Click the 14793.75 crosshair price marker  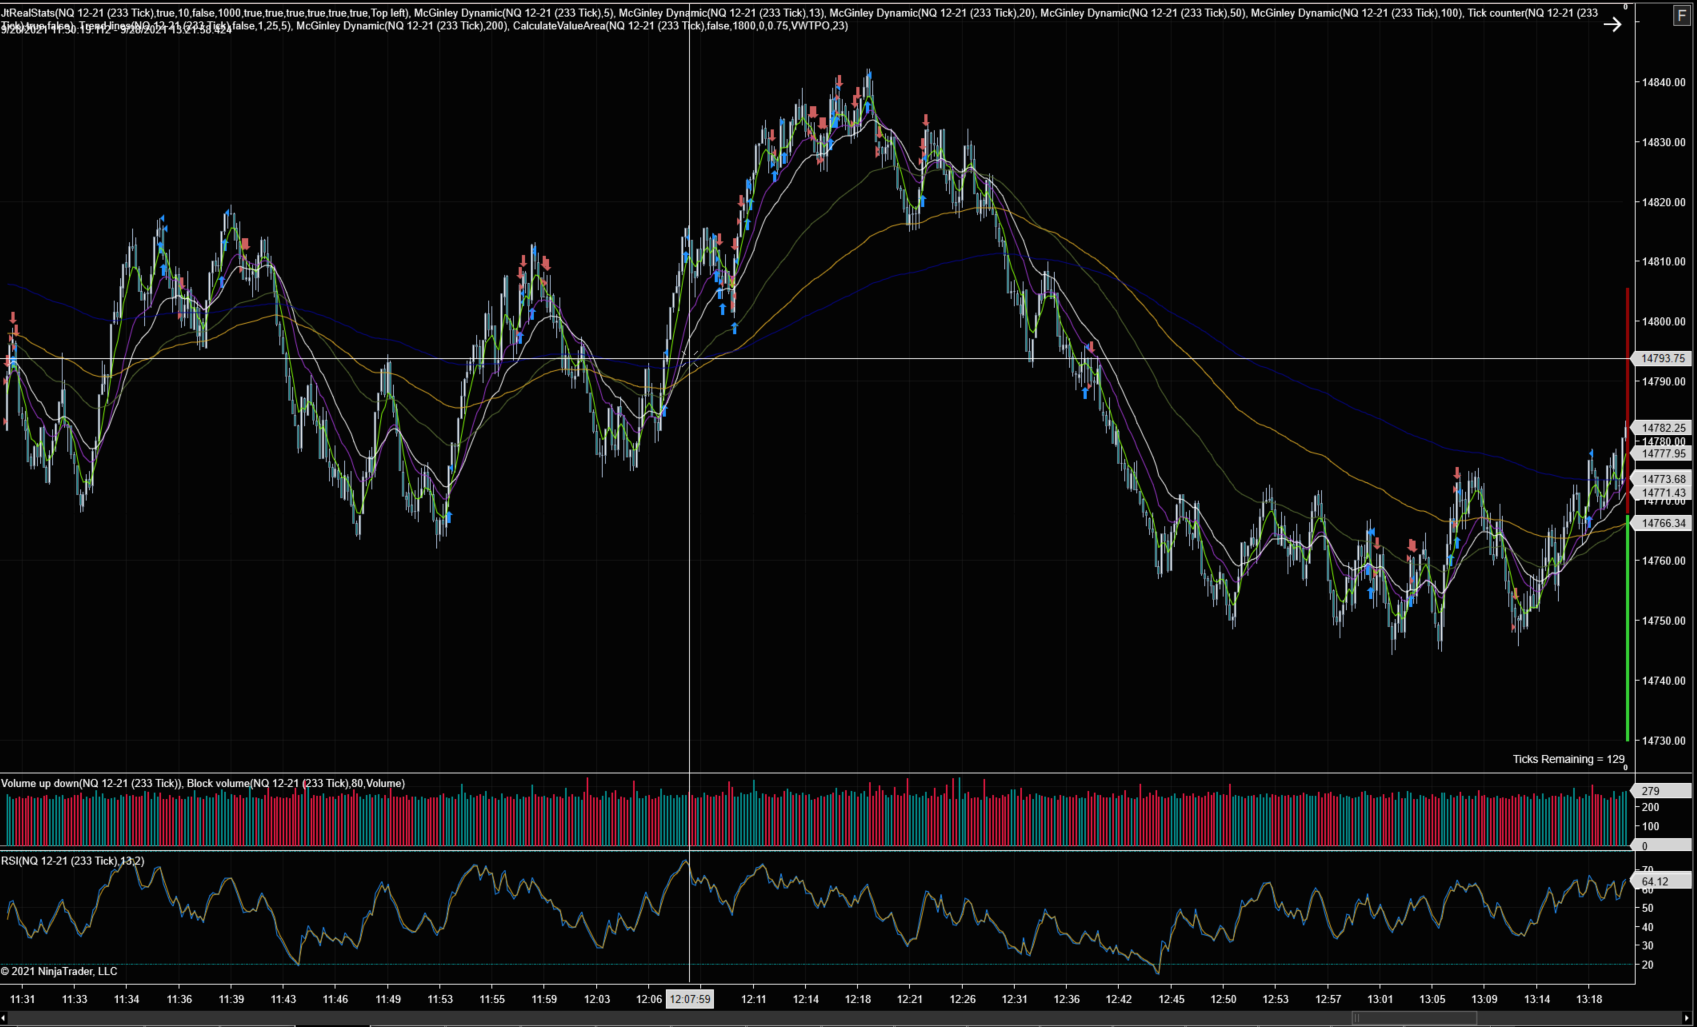click(1663, 358)
